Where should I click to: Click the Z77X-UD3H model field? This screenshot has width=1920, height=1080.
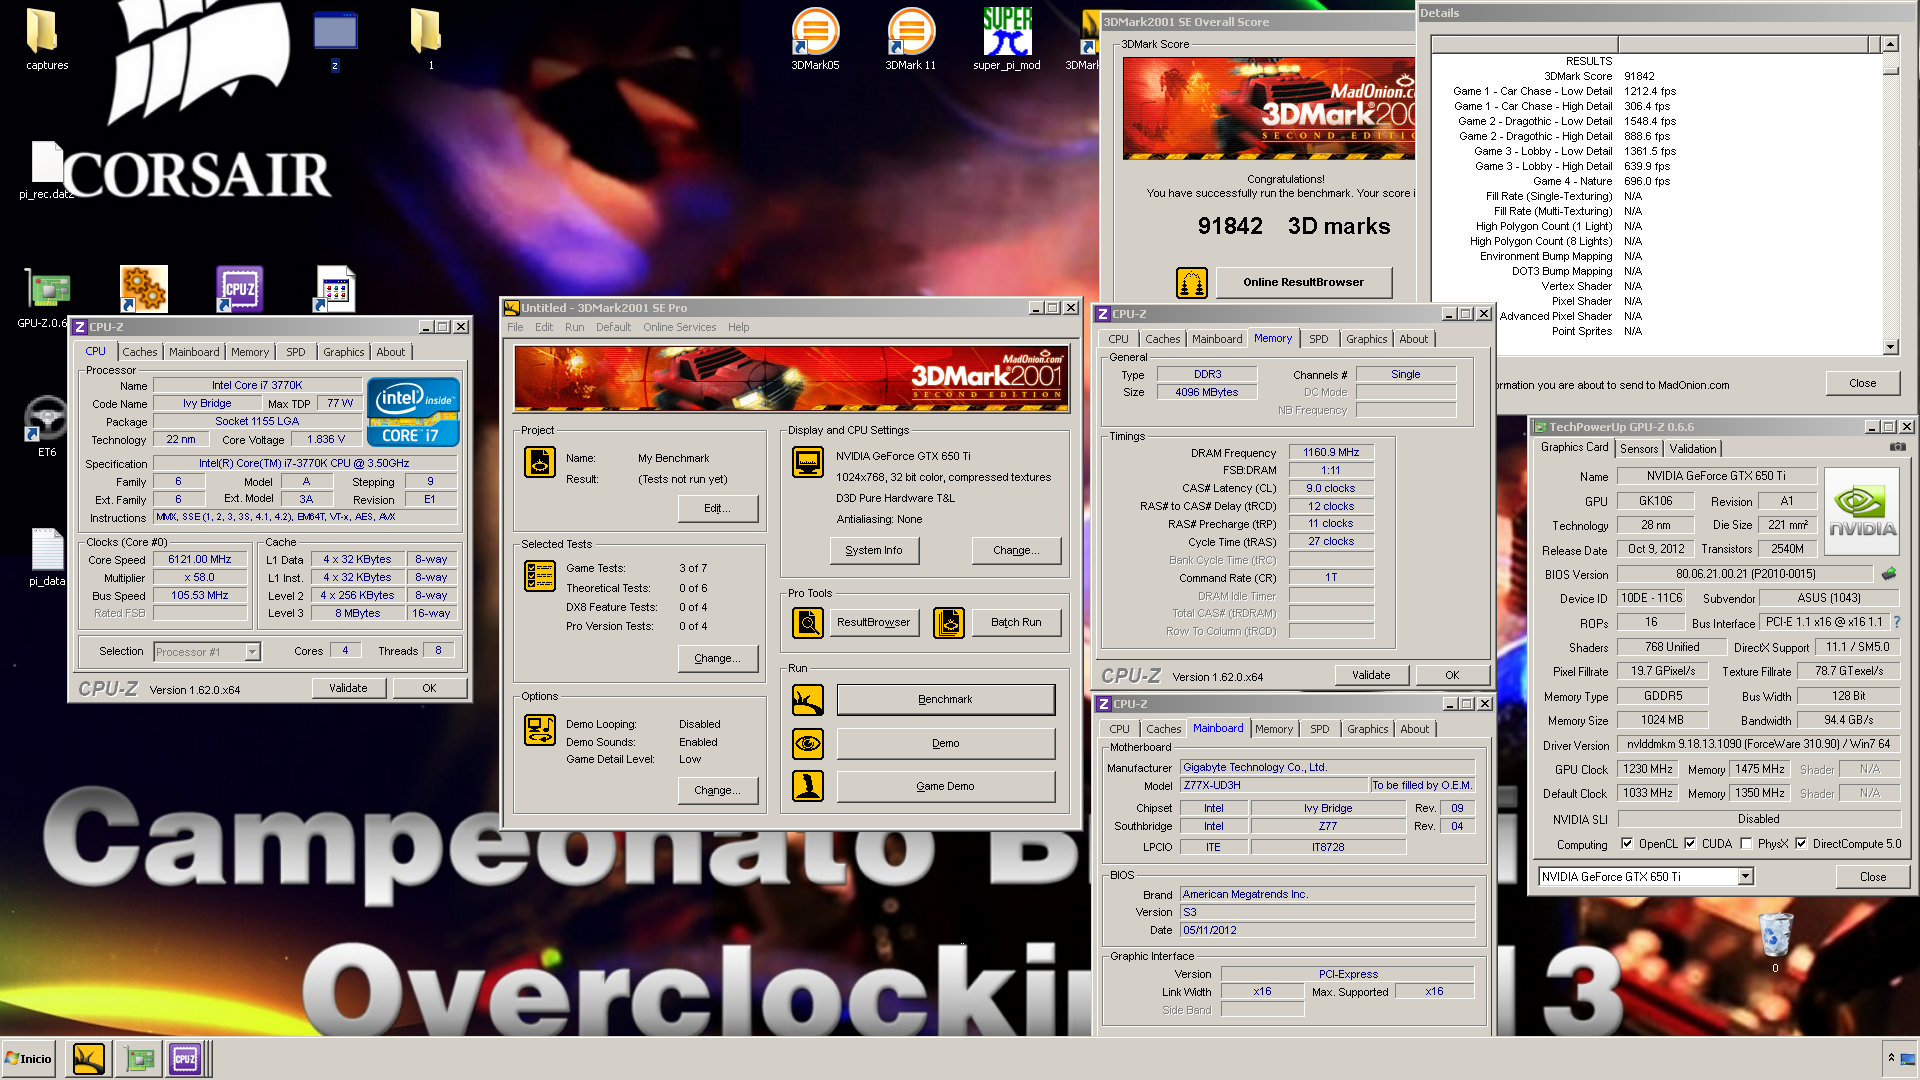1274,785
